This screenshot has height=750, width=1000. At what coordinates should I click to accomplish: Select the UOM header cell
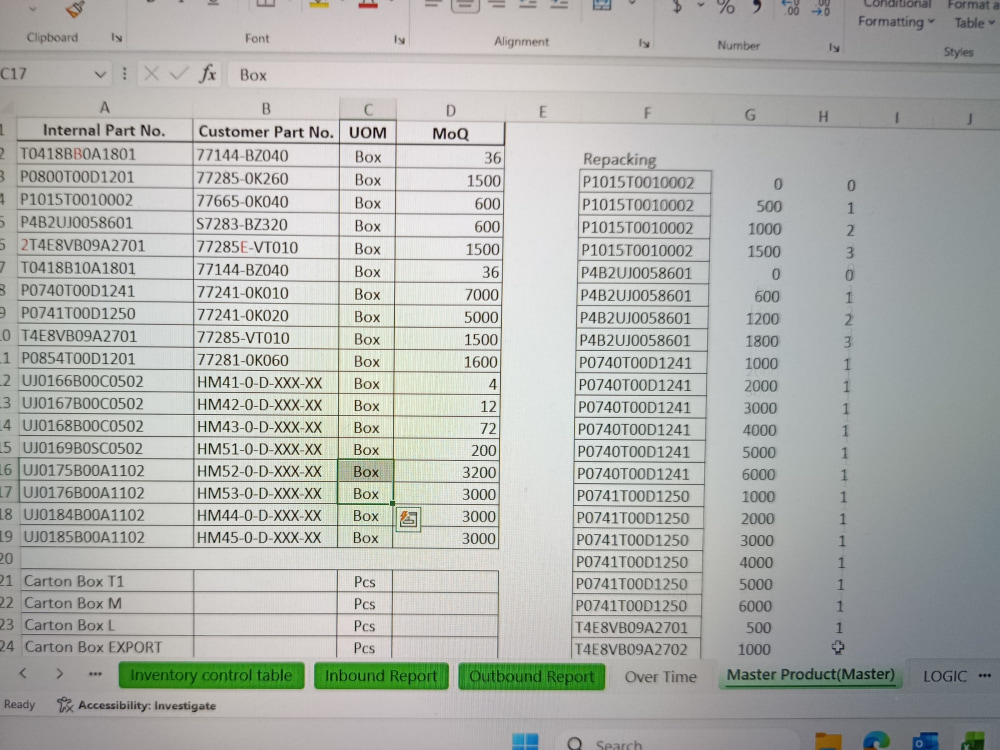367,133
